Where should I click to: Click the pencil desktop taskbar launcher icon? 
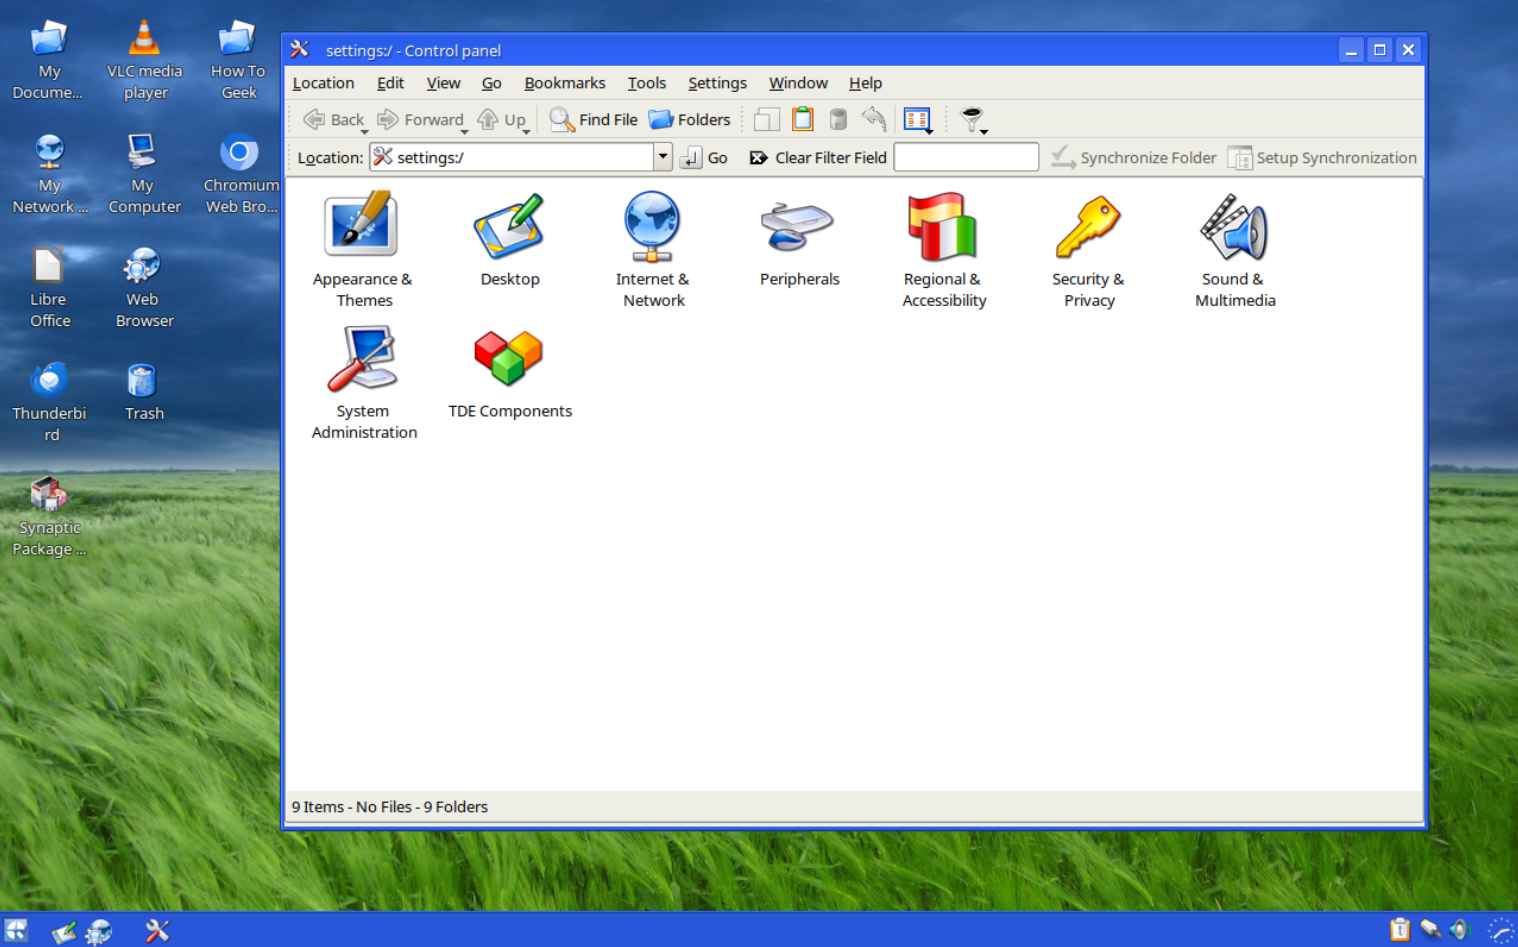coord(64,932)
